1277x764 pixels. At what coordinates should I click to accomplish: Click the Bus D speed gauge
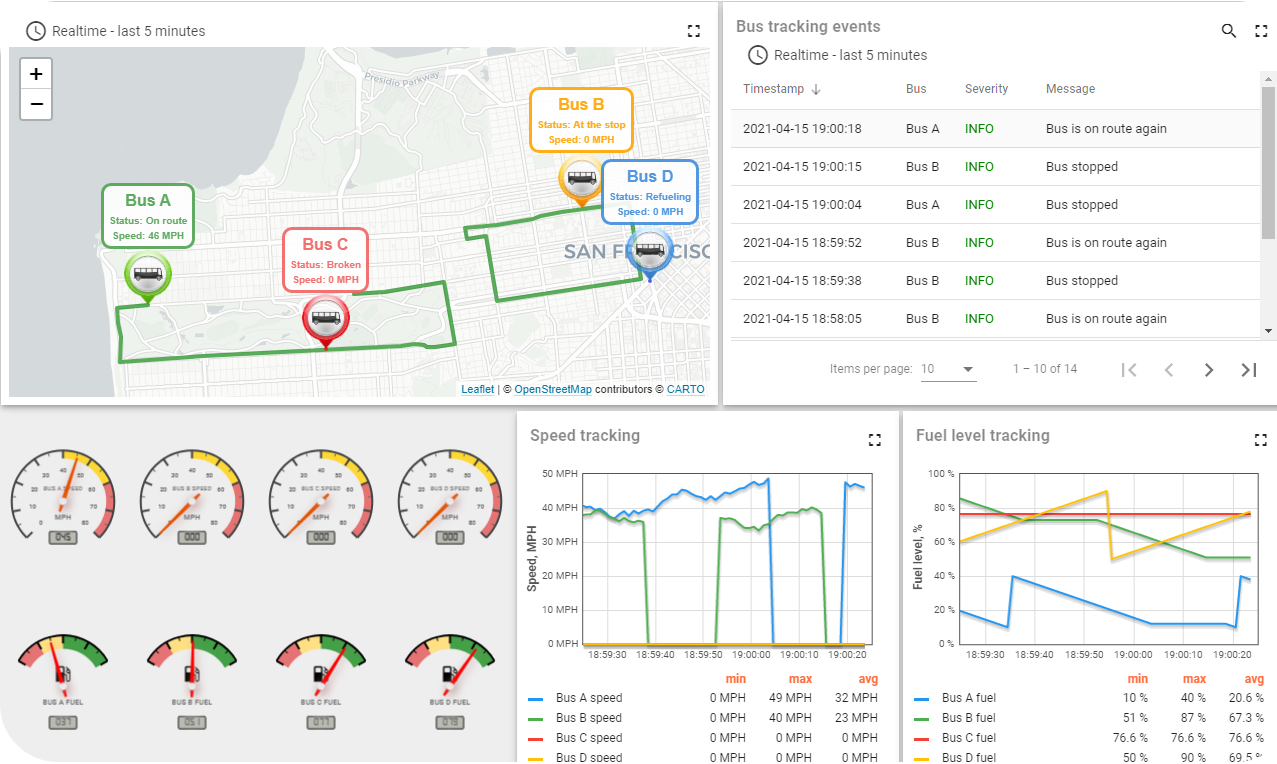[450, 497]
